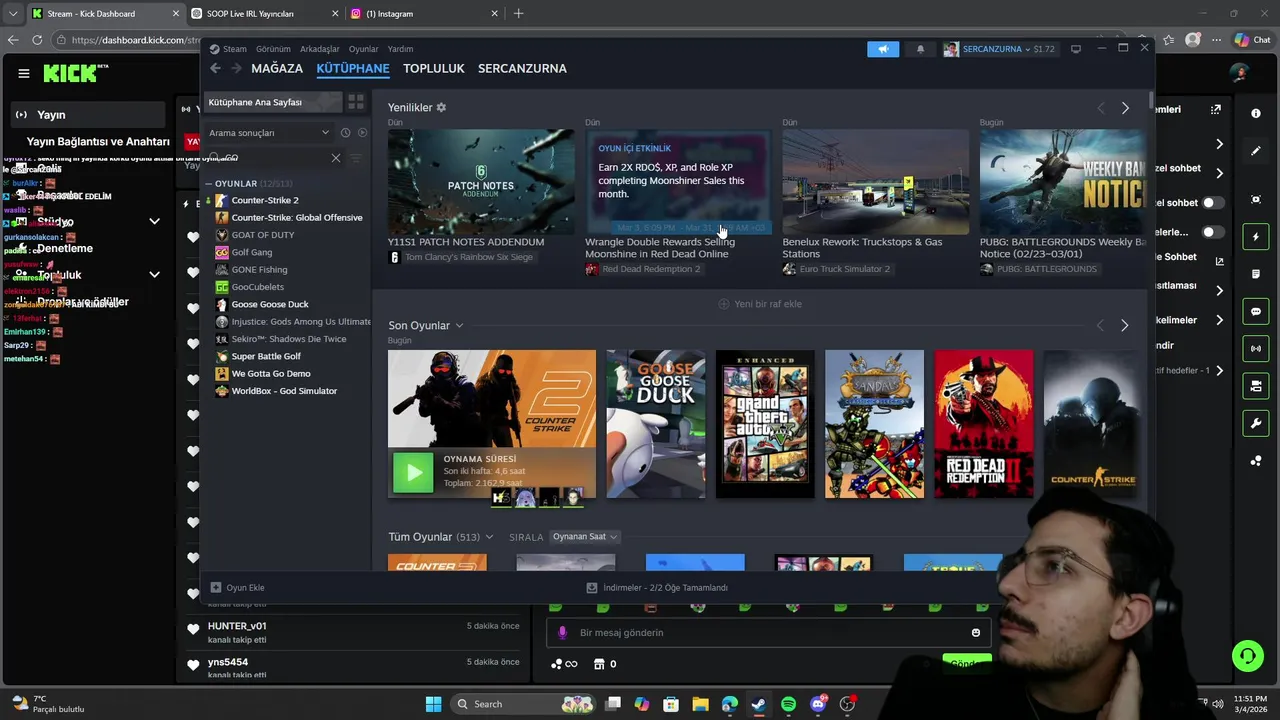Click the ready-to-play filter icon
The height and width of the screenshot is (720, 1280).
click(362, 133)
